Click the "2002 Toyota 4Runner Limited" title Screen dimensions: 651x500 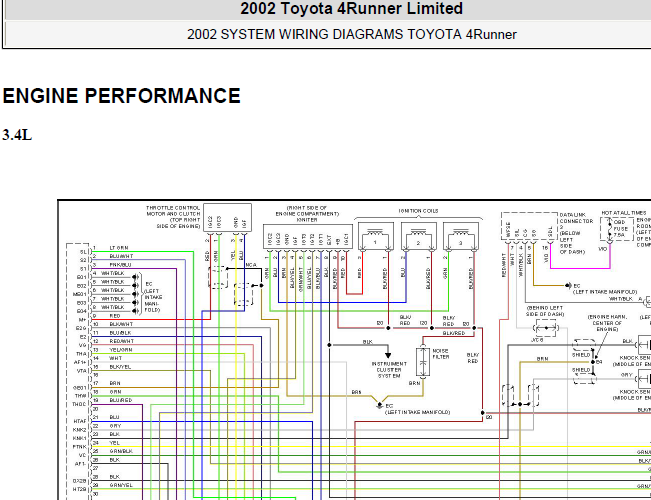351,8
